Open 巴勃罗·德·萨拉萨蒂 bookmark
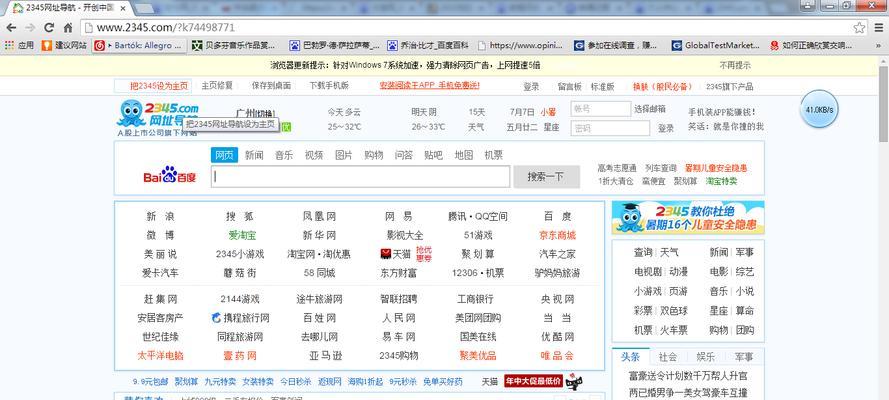 click(334, 45)
